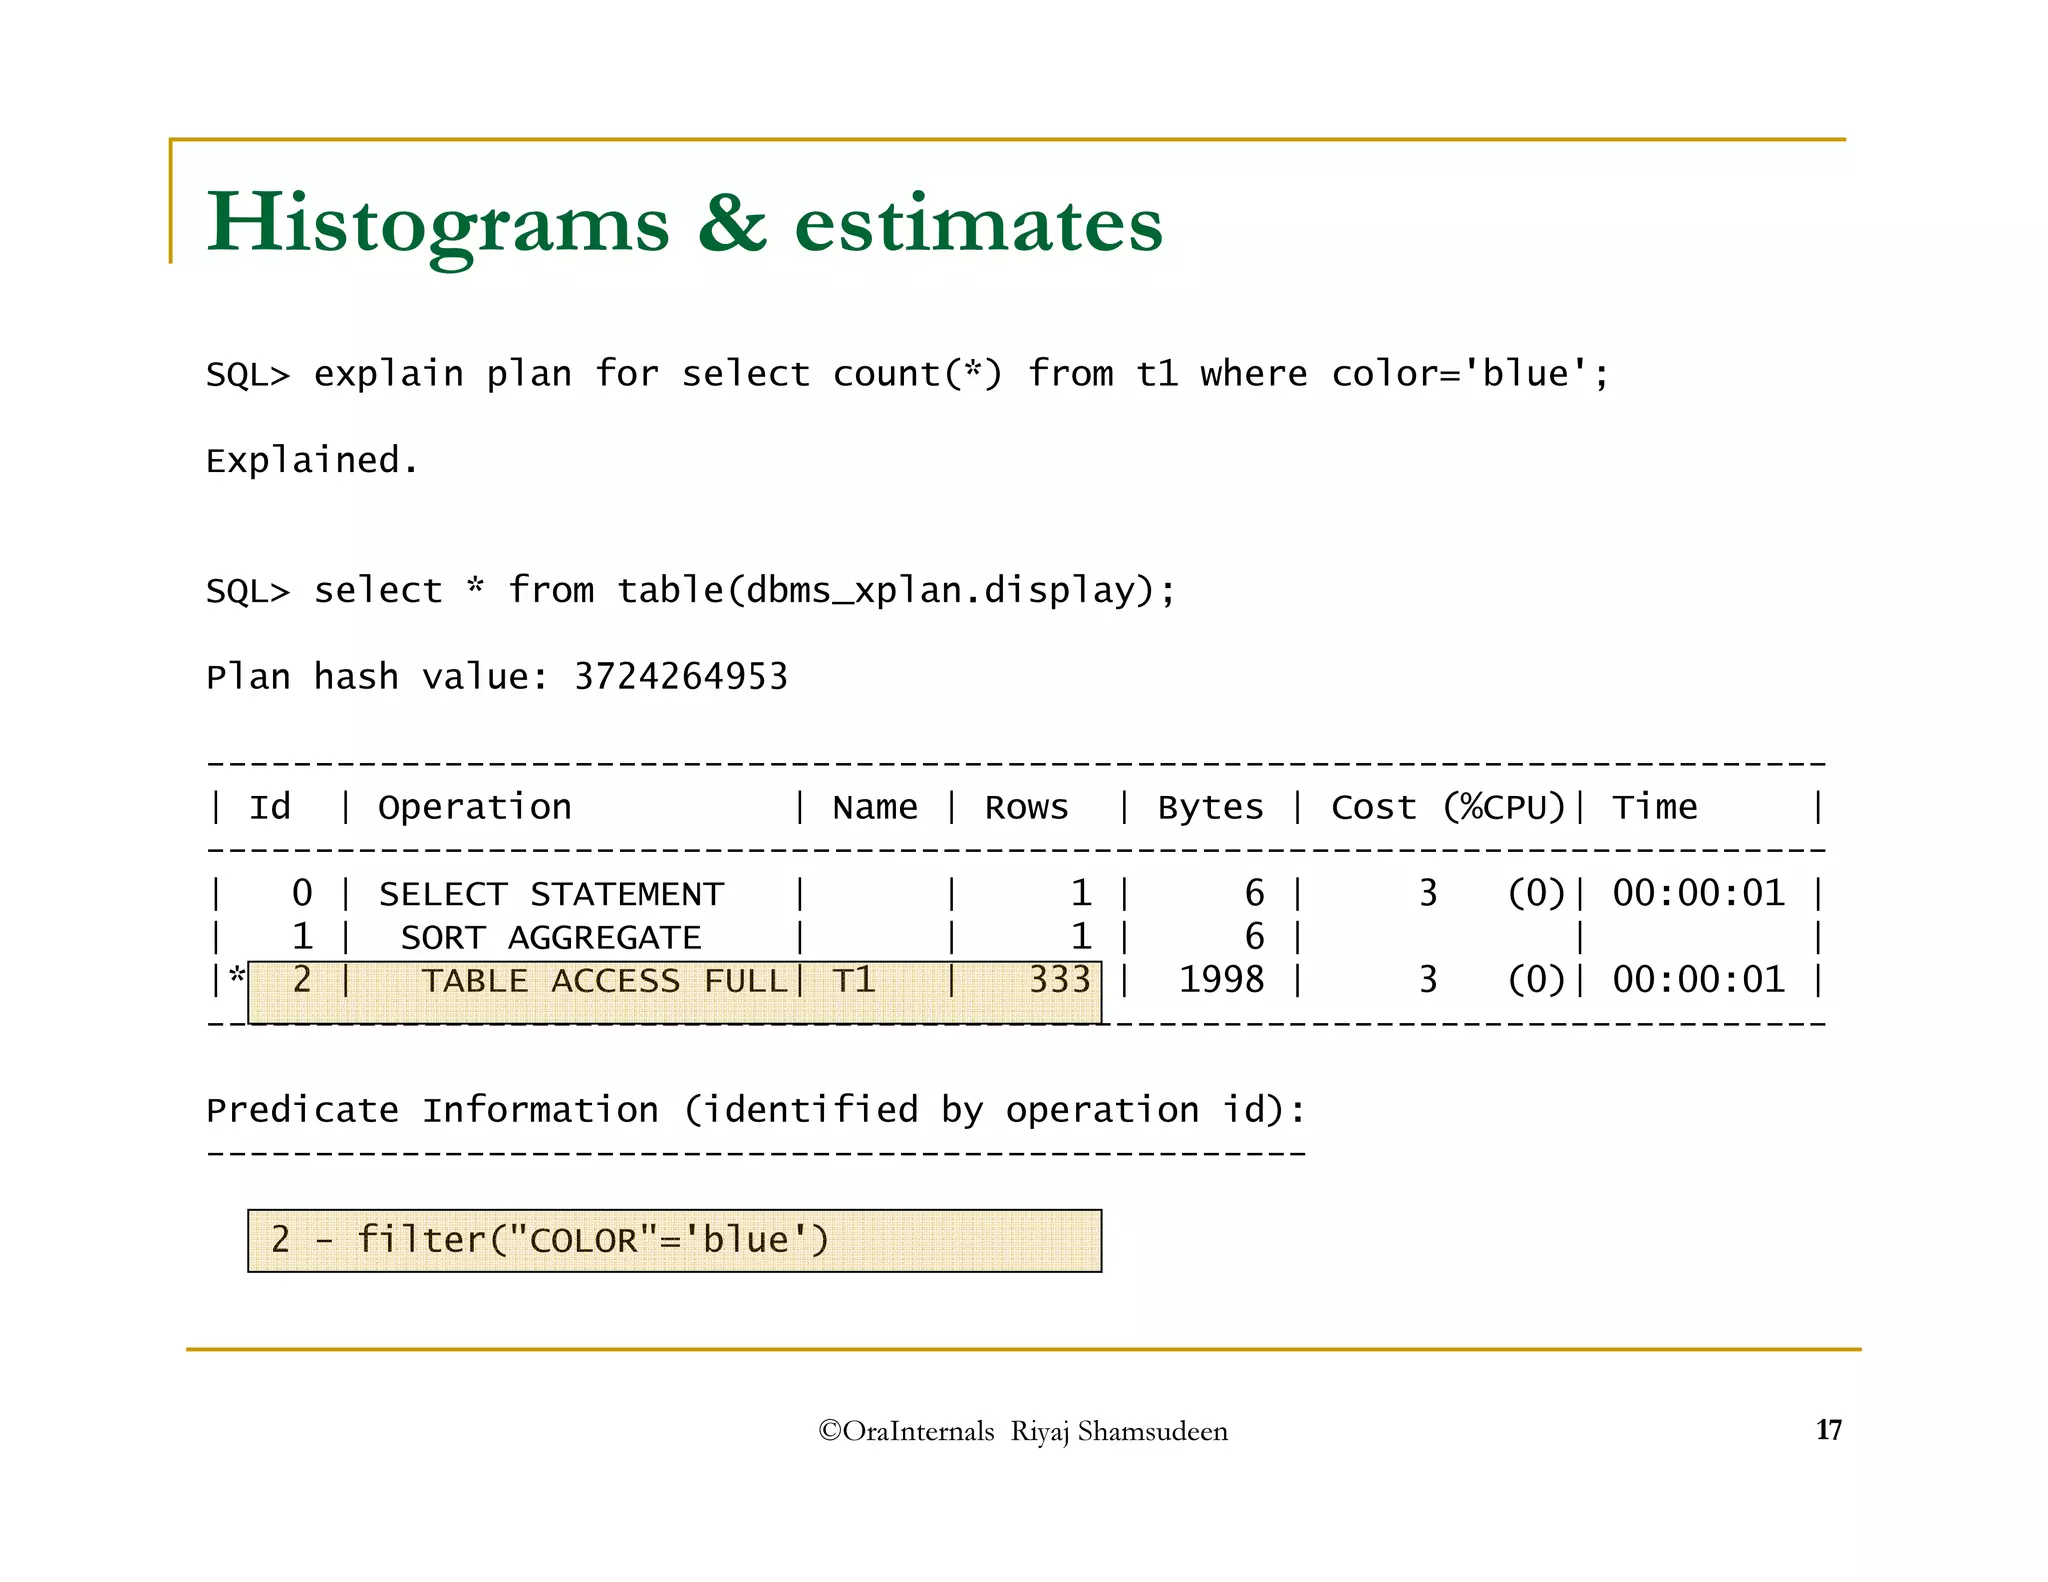
Task: Click the OraInternals Riyaj Shamsudeen copyright footer
Action: (x=1023, y=1431)
